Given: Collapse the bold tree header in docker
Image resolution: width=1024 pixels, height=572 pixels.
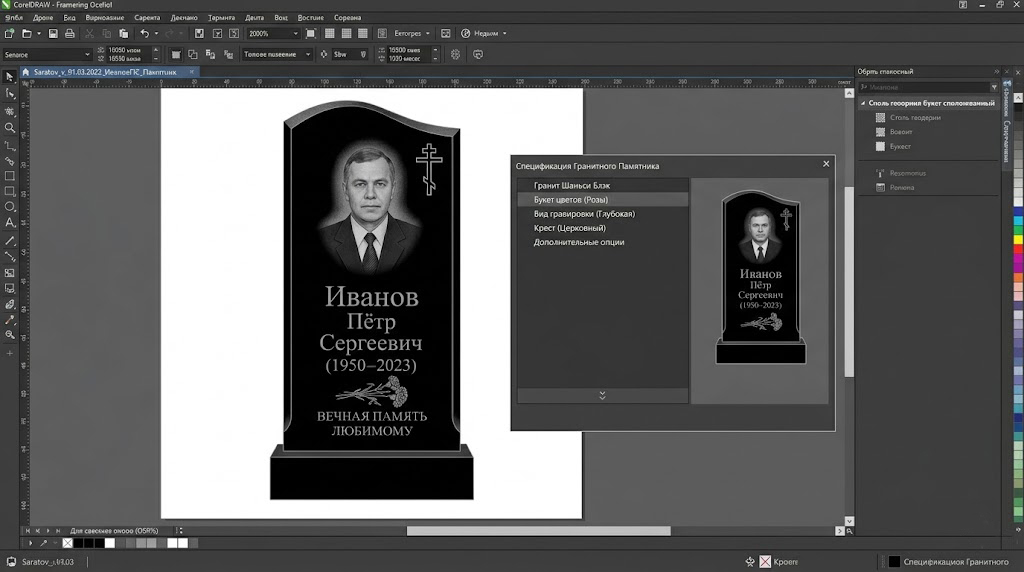Looking at the screenshot, I should pyautogui.click(x=863, y=103).
